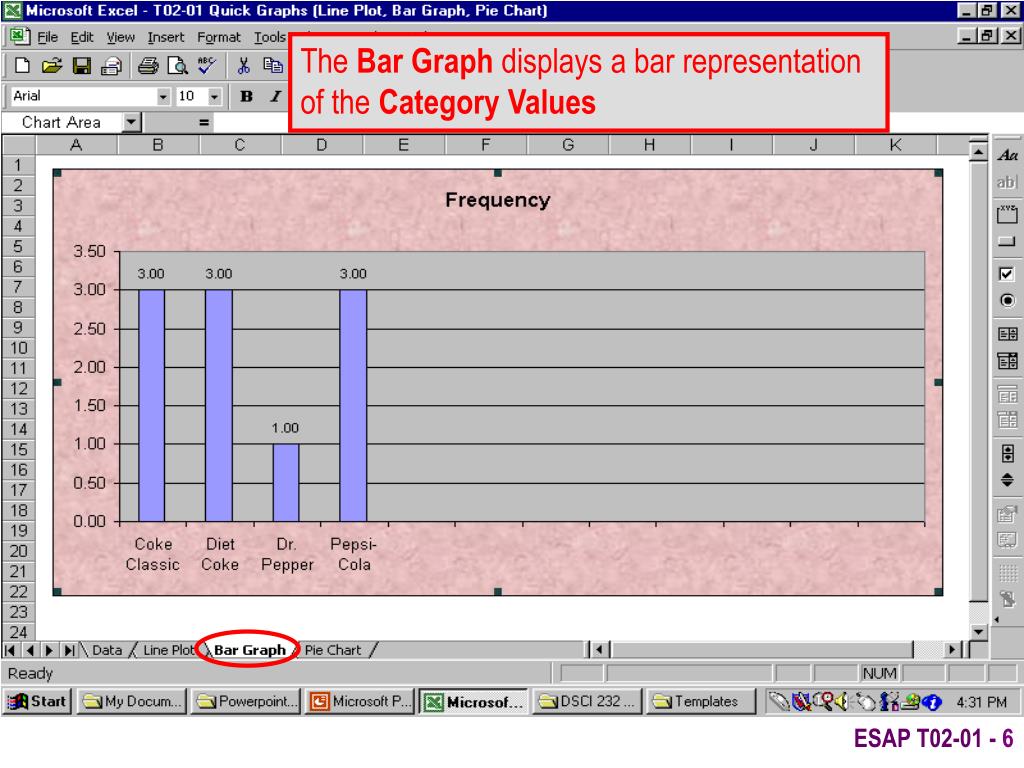Click the Run Dialog forms icon
Viewport: 1024px width, 768px height.
[x=1007, y=598]
